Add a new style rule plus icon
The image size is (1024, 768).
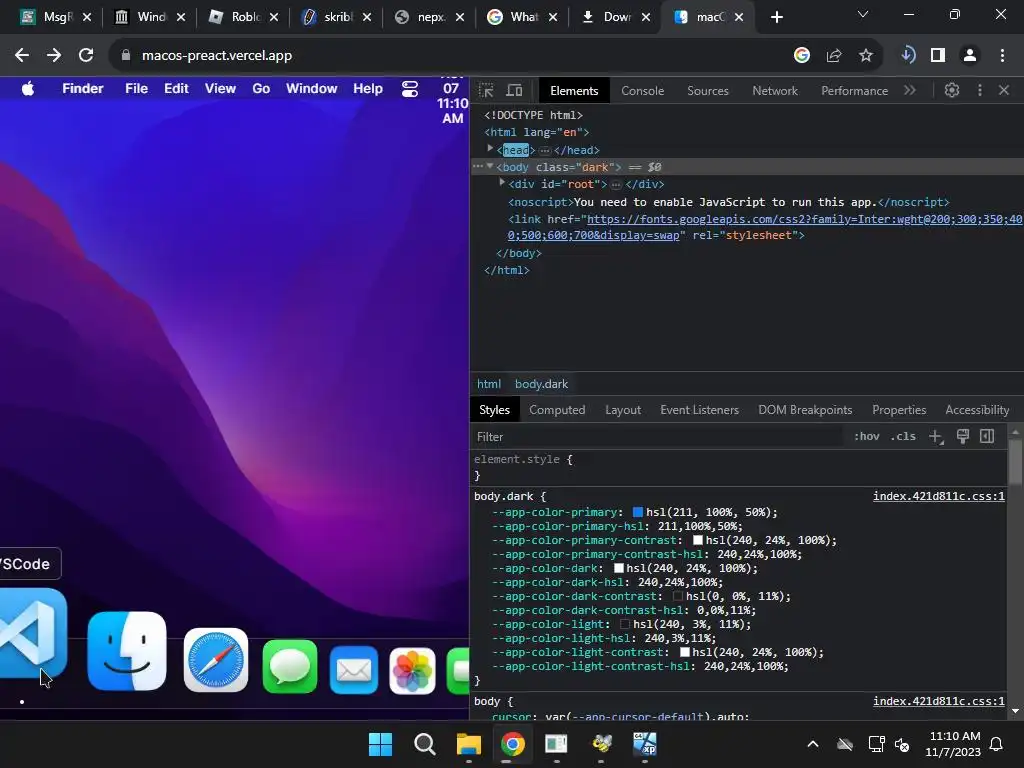[x=936, y=436]
